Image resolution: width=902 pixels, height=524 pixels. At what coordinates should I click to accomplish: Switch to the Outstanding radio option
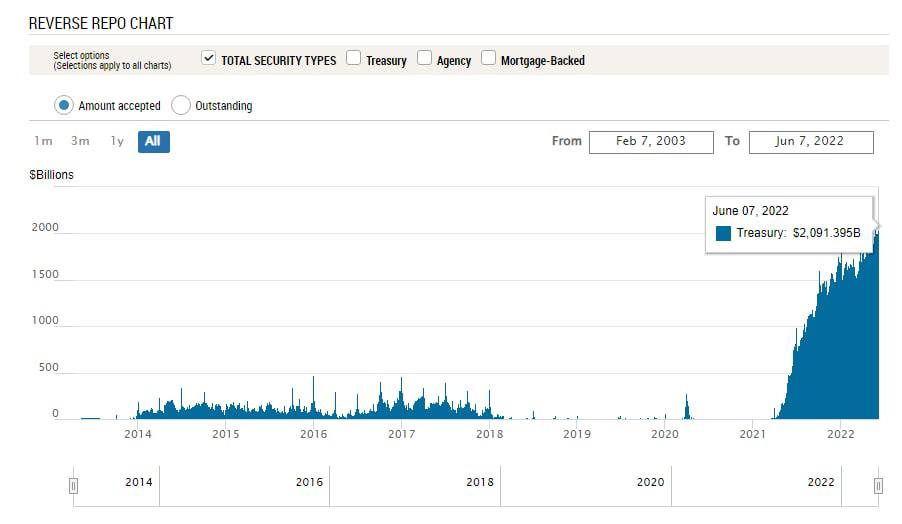[181, 105]
